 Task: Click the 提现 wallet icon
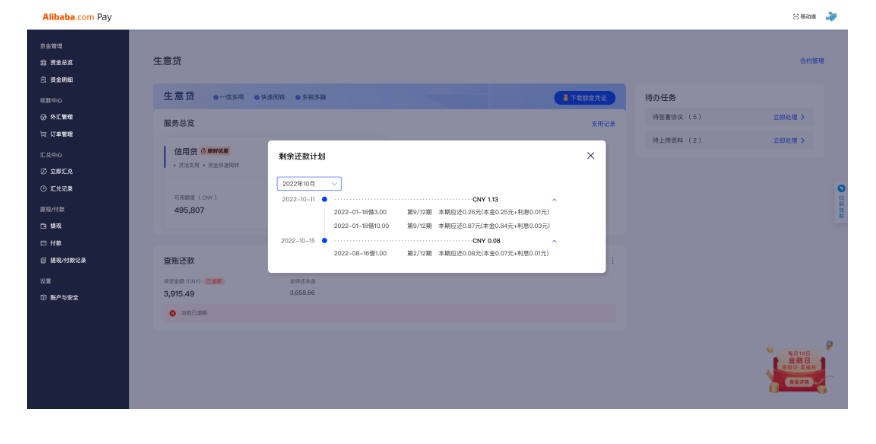point(44,226)
